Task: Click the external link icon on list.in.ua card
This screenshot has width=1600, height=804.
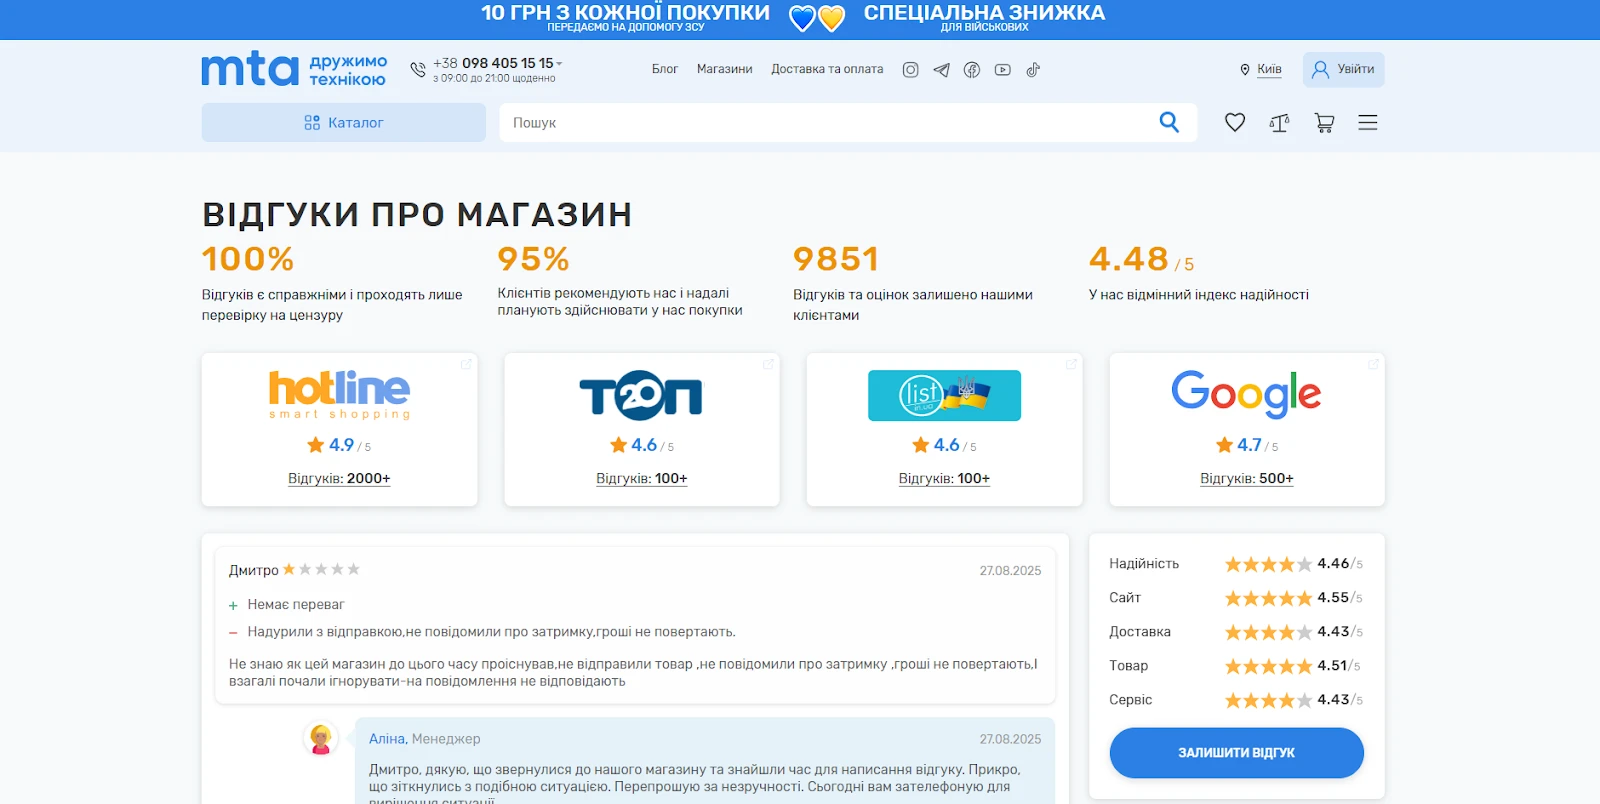Action: [1071, 364]
